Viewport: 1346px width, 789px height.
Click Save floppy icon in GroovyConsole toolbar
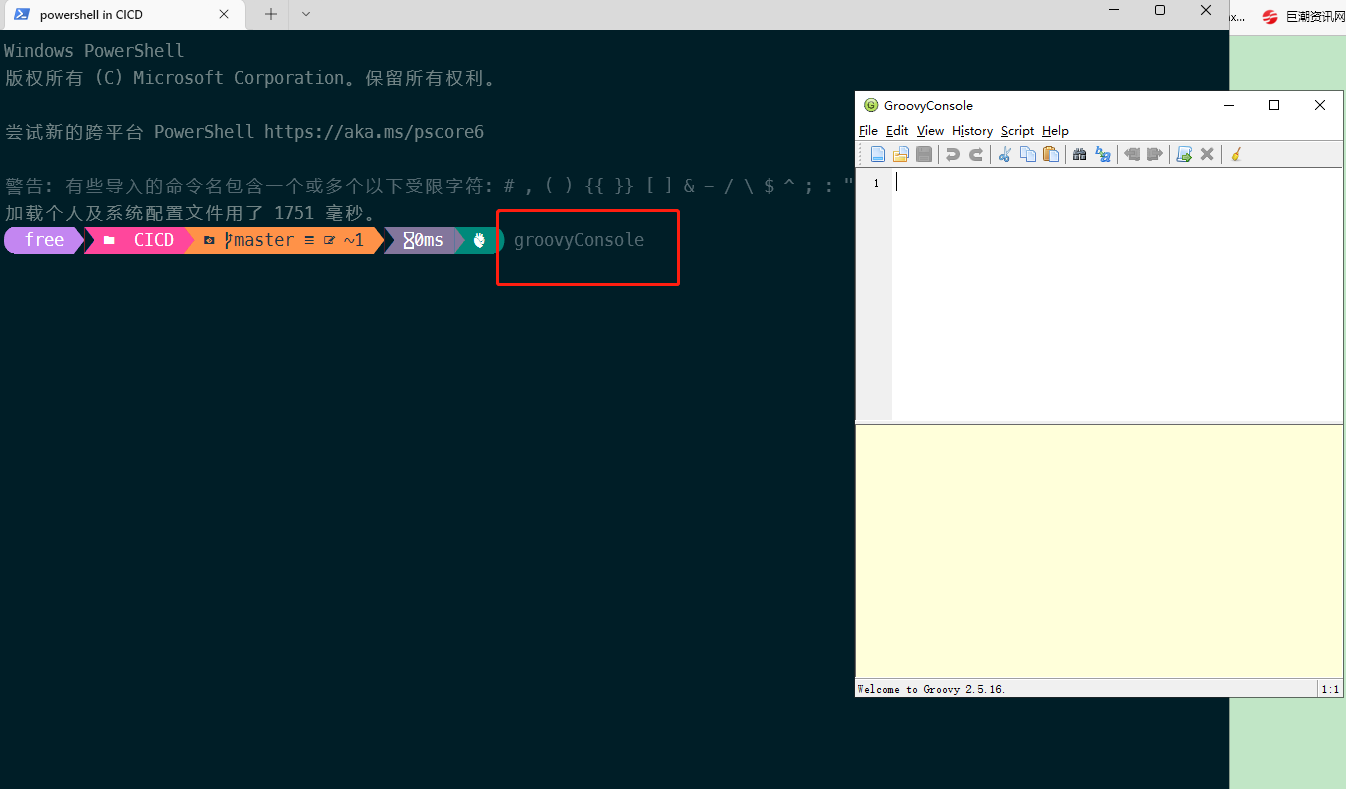click(924, 154)
